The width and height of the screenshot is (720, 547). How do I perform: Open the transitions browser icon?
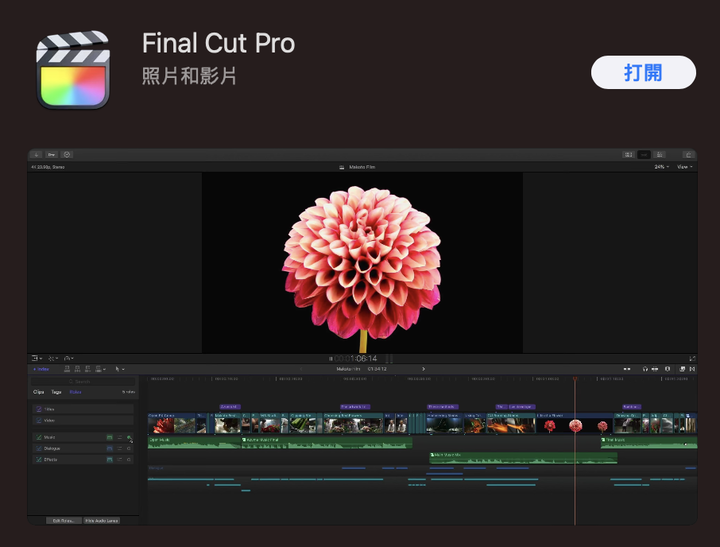coord(692,369)
